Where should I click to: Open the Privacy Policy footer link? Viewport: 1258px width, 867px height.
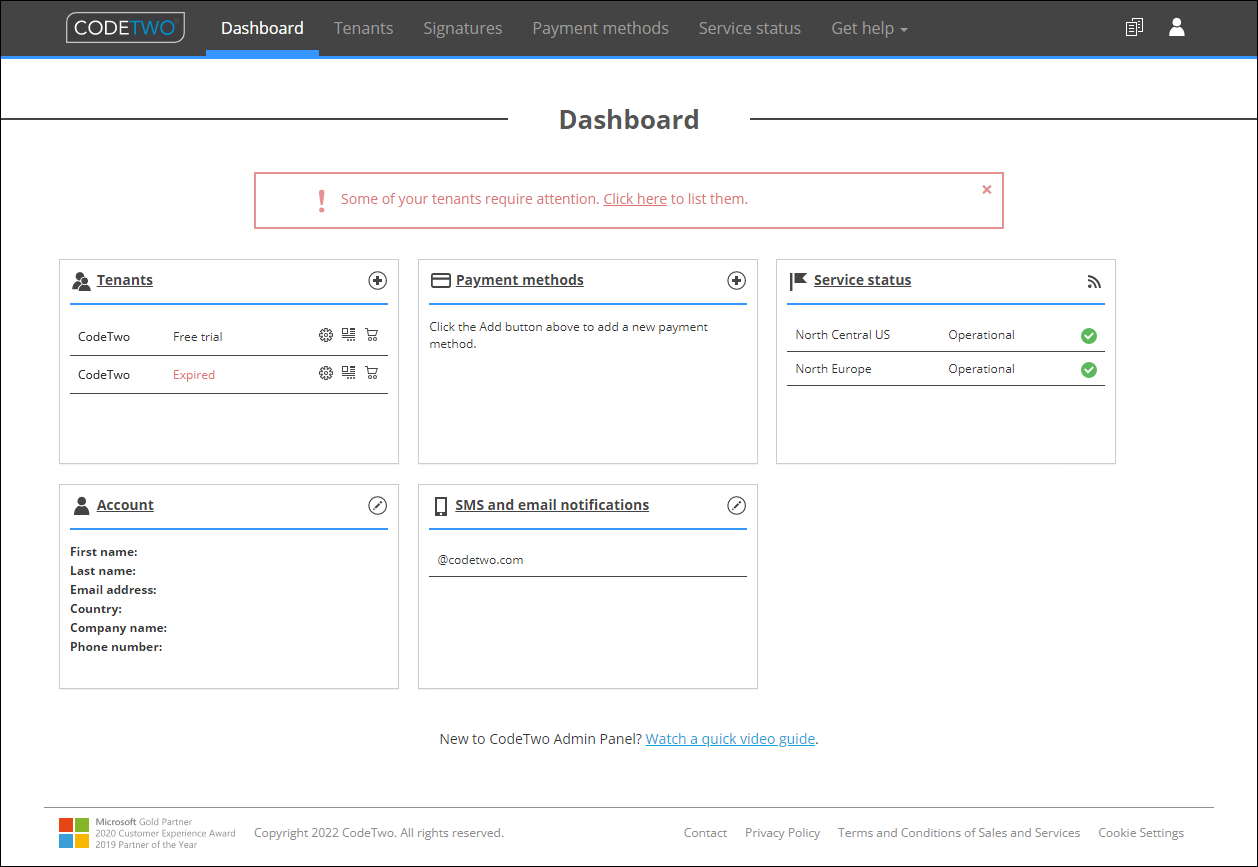[782, 833]
